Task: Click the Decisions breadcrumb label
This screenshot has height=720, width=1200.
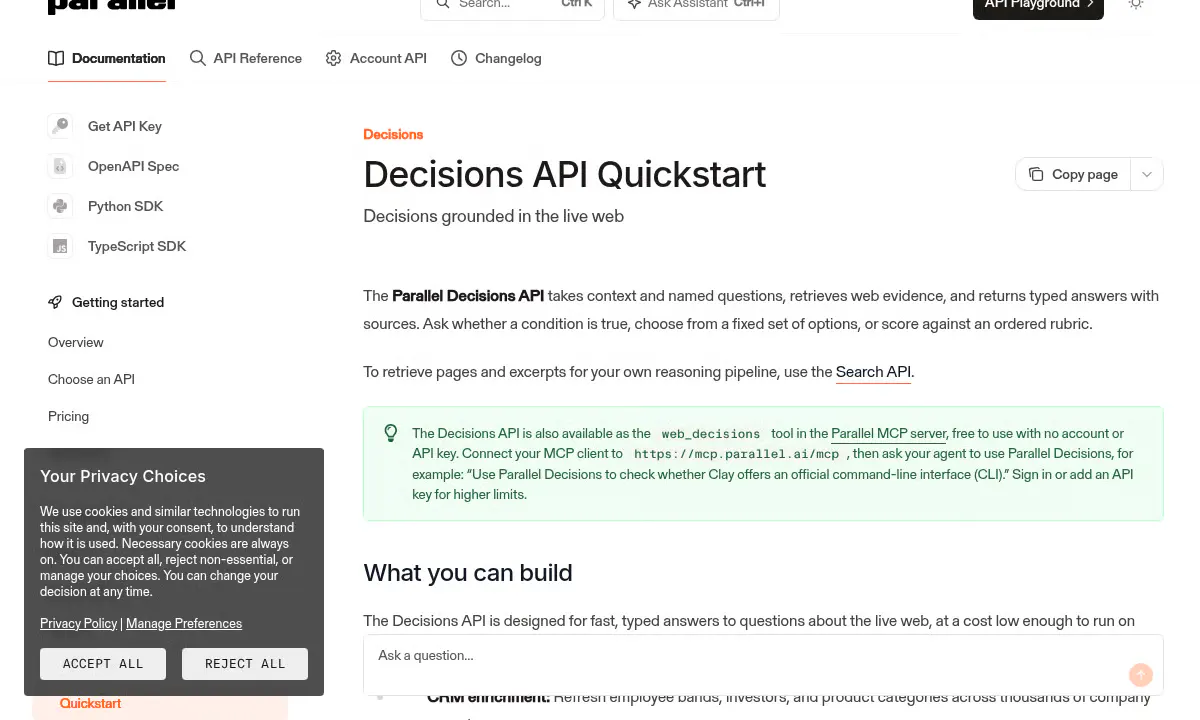Action: tap(393, 134)
